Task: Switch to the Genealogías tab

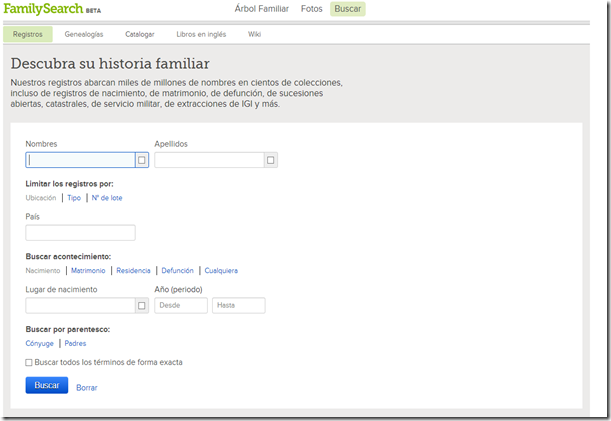Action: pyautogui.click(x=84, y=34)
